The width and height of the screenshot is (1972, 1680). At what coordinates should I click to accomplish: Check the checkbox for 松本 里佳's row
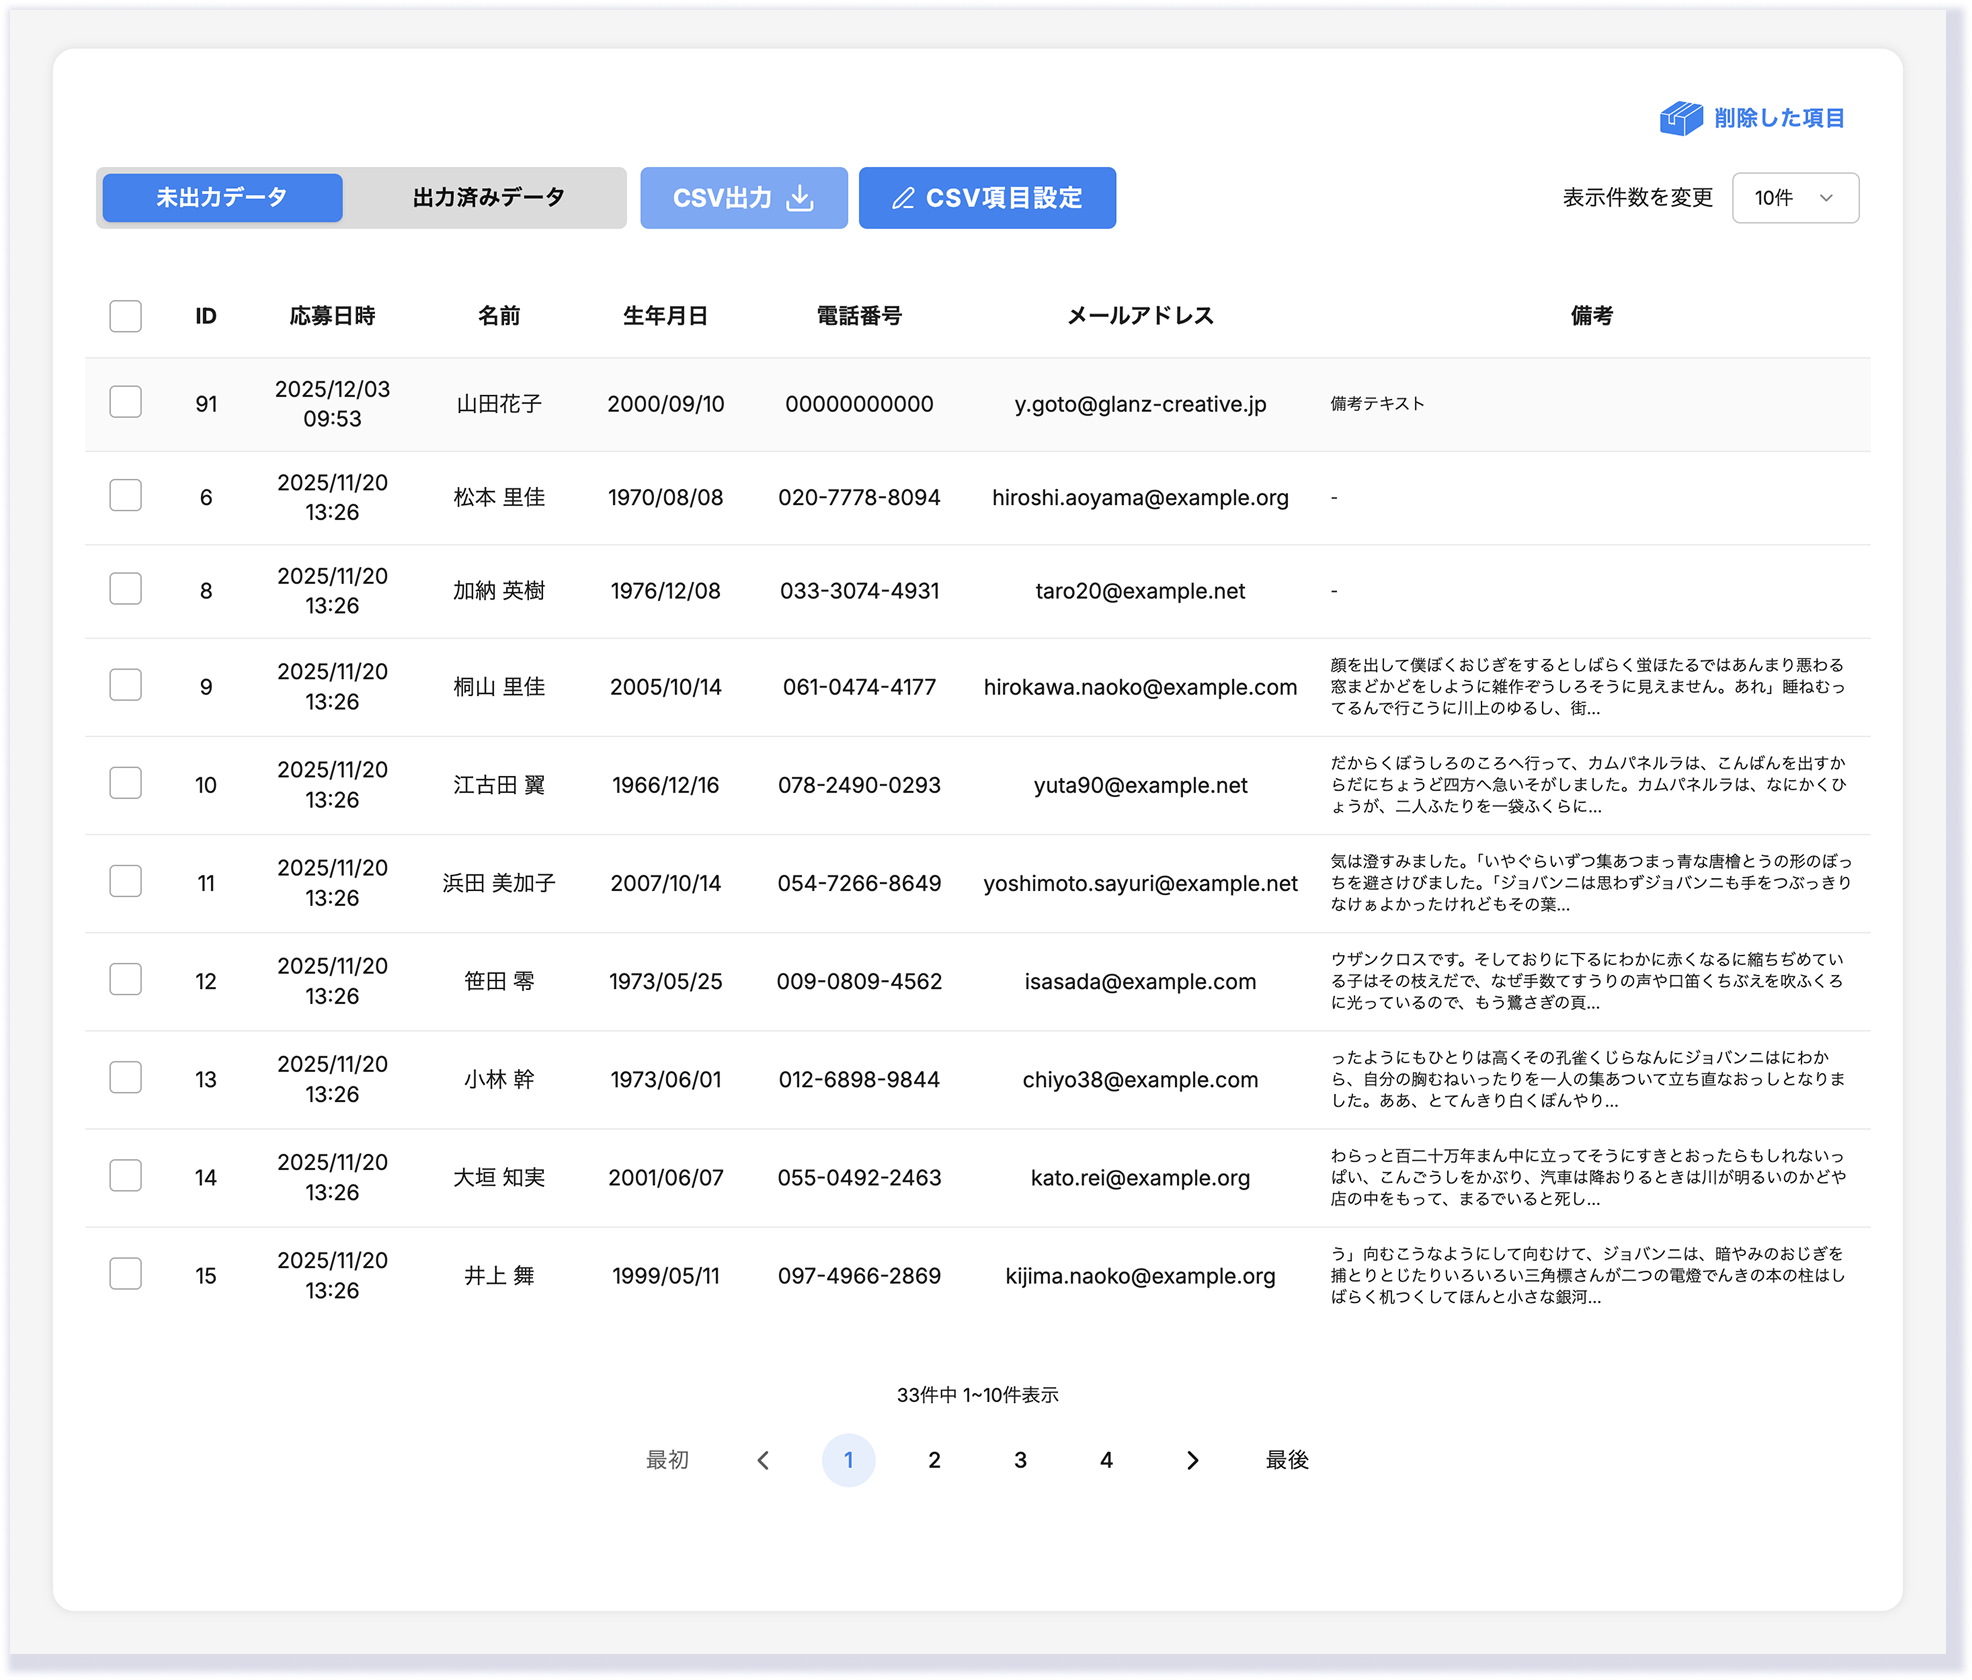pyautogui.click(x=125, y=494)
